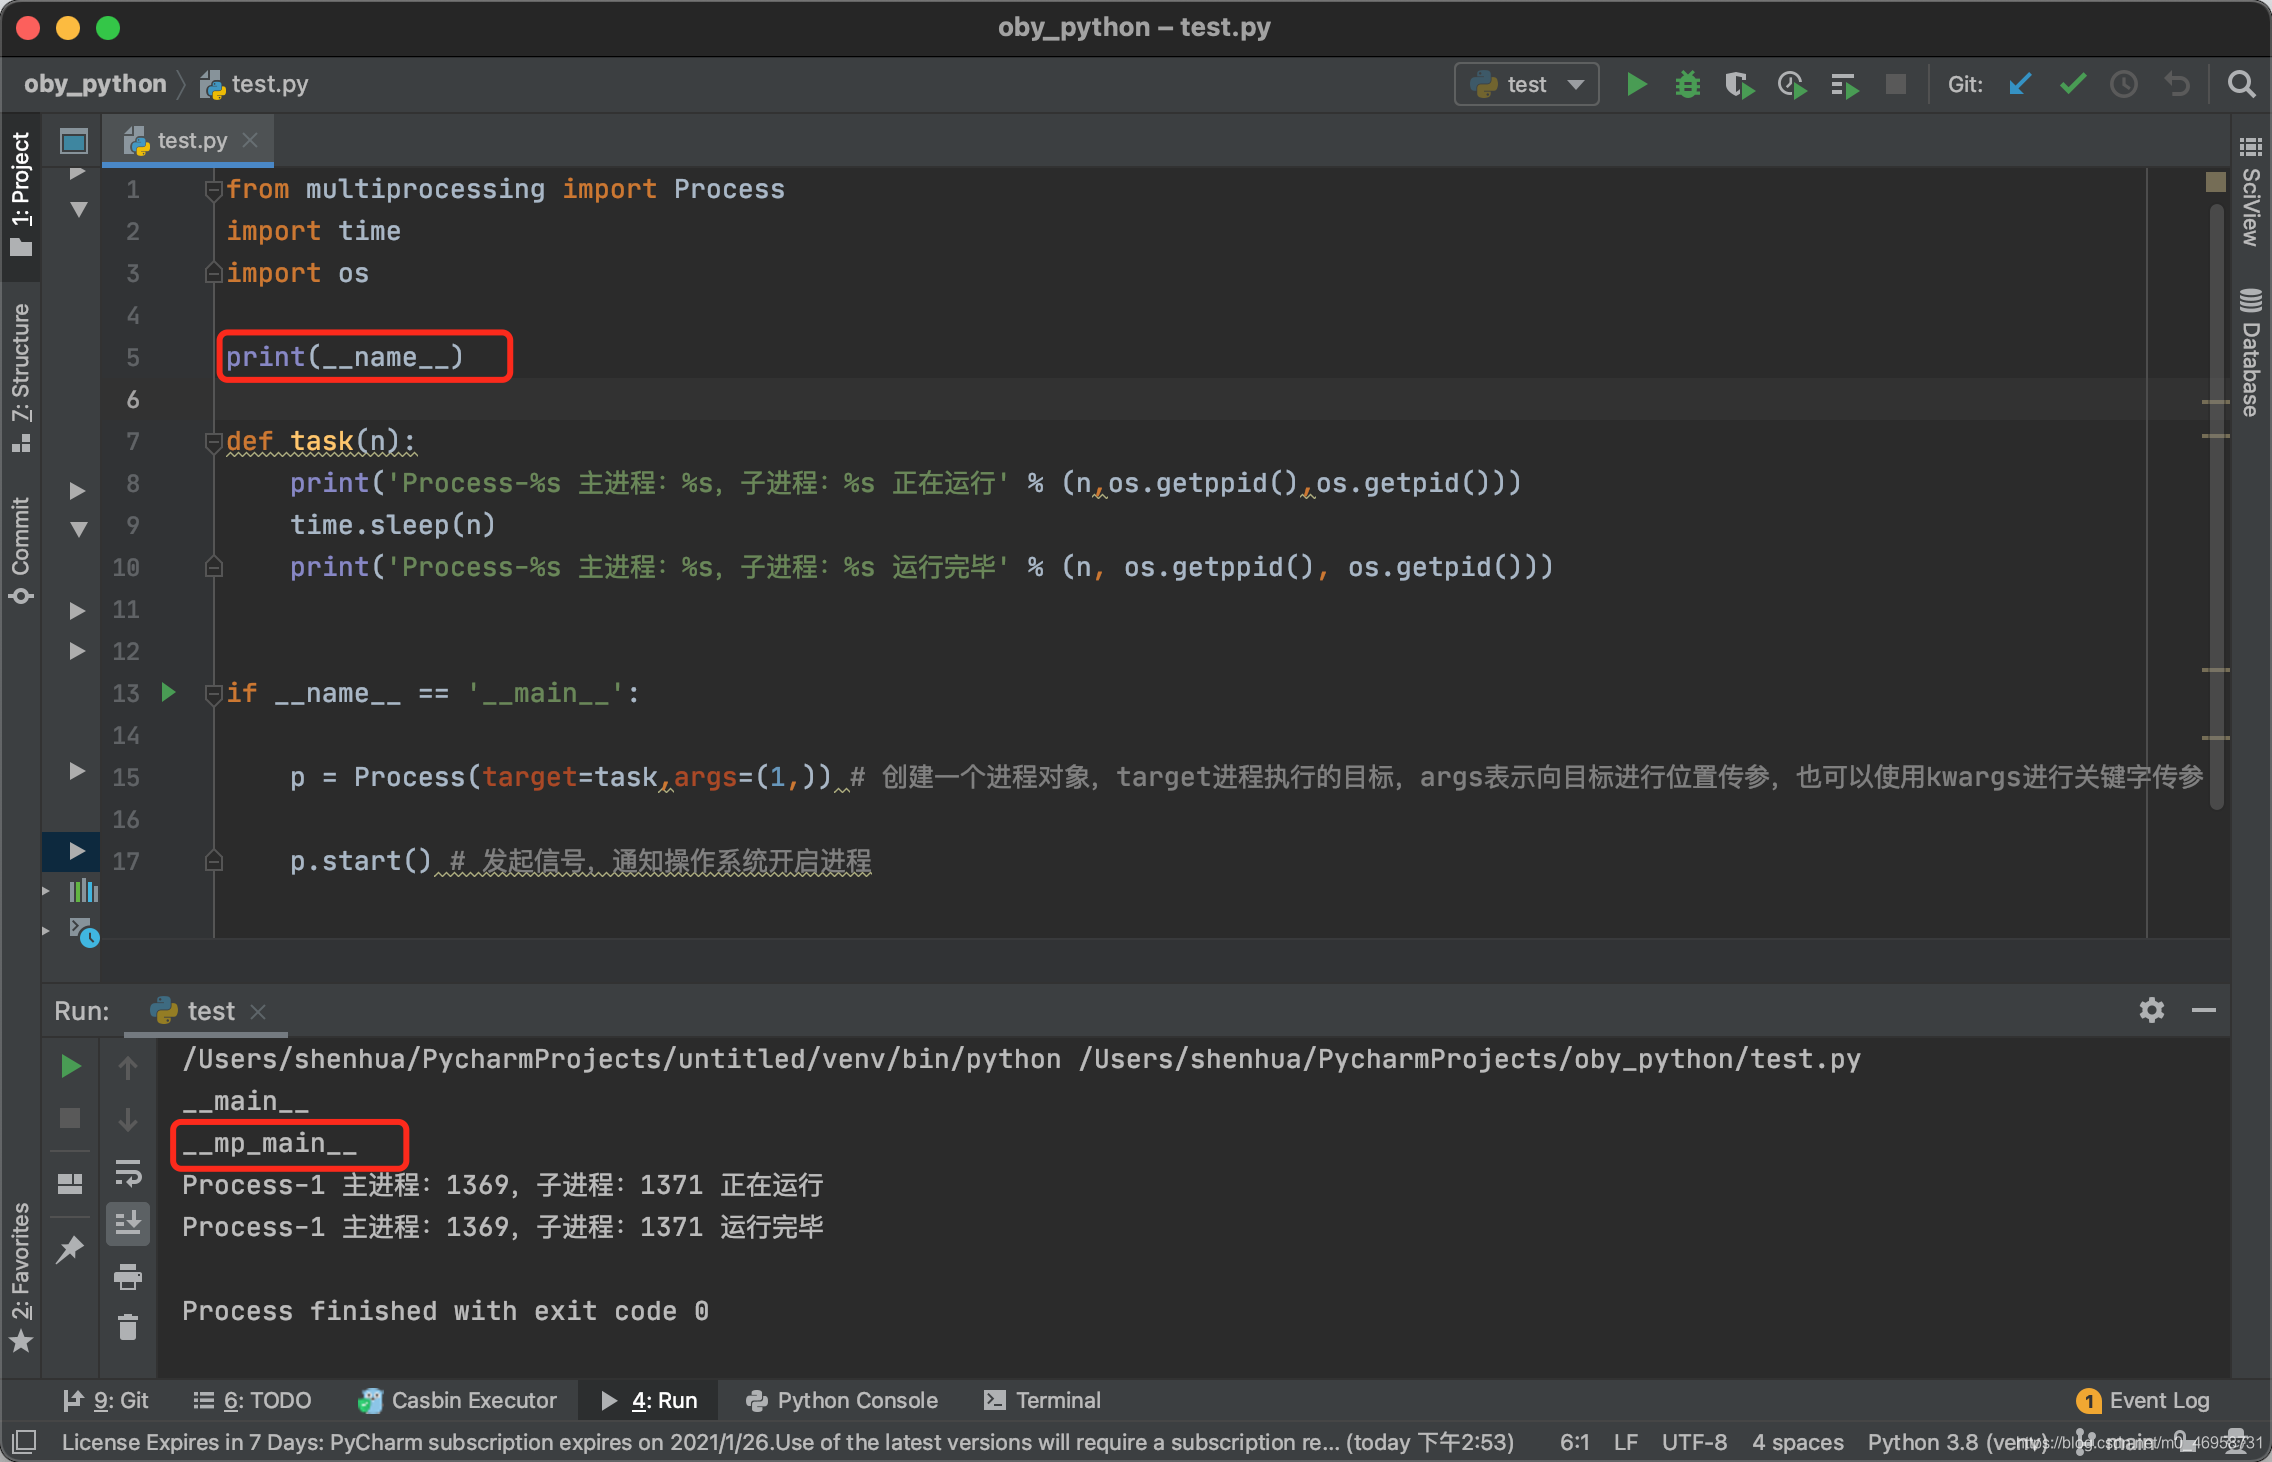The image size is (2272, 1462).
Task: Open the run configuration dropdown 'test'
Action: click(1526, 85)
